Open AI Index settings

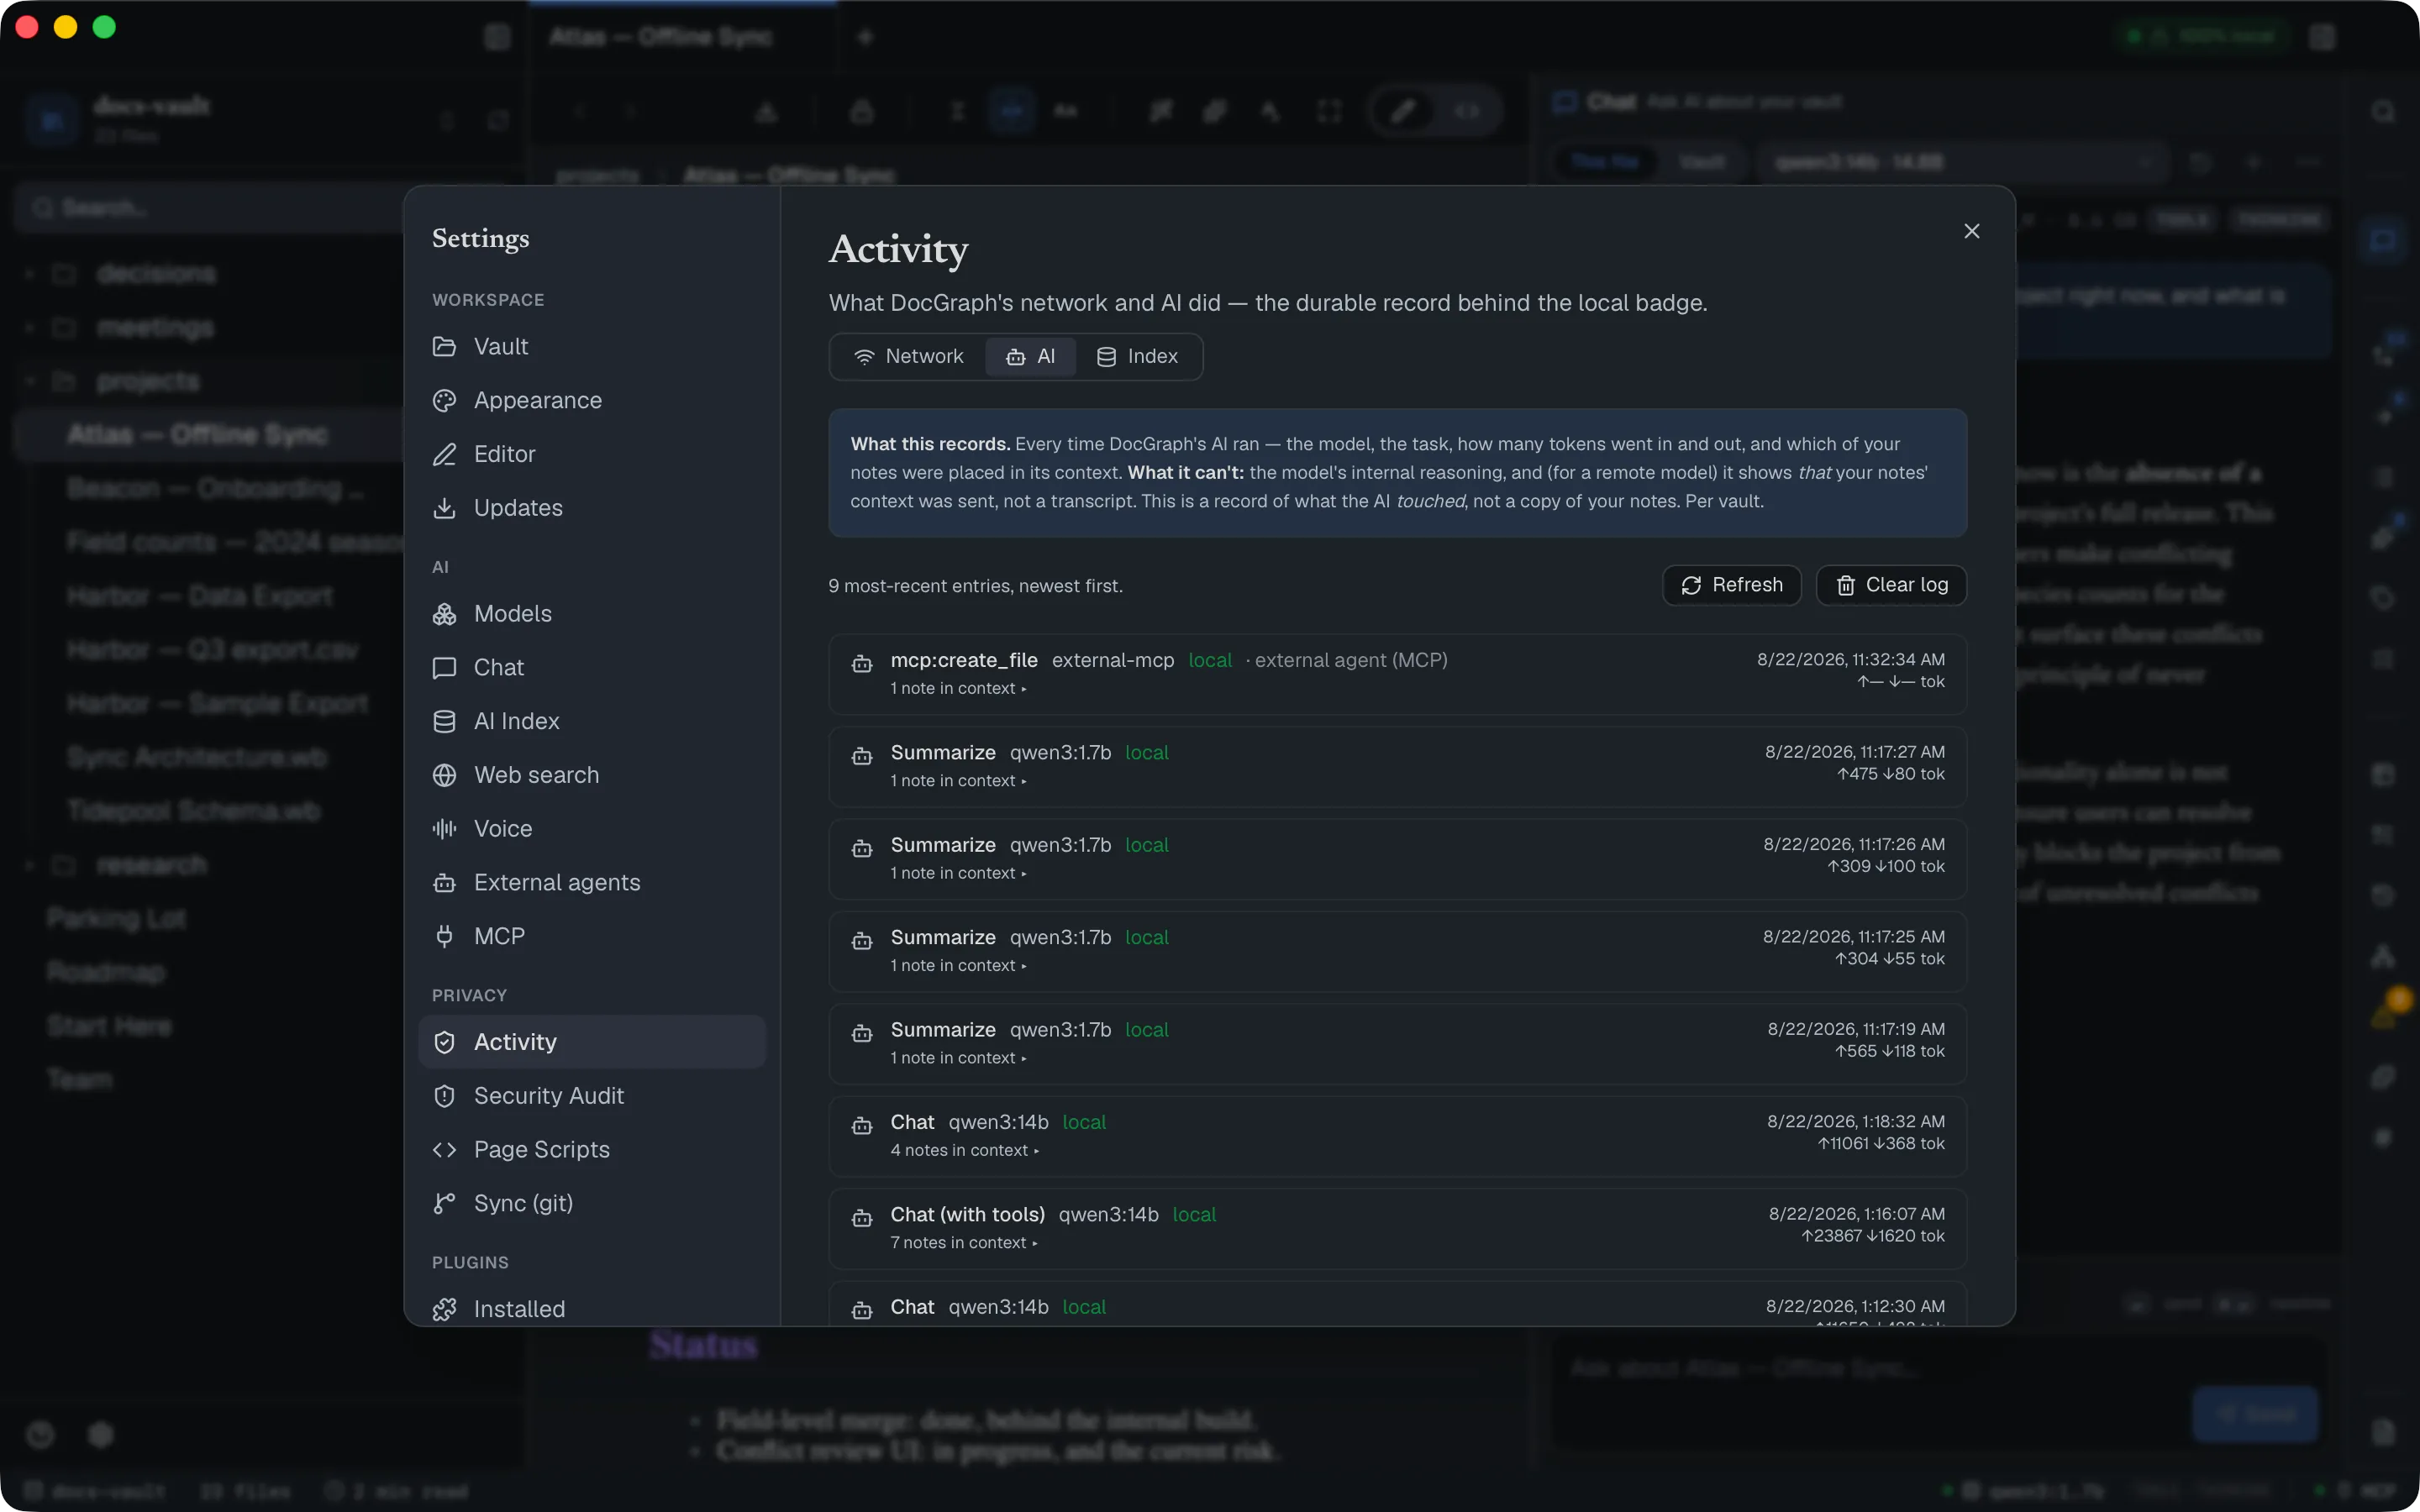591,721
